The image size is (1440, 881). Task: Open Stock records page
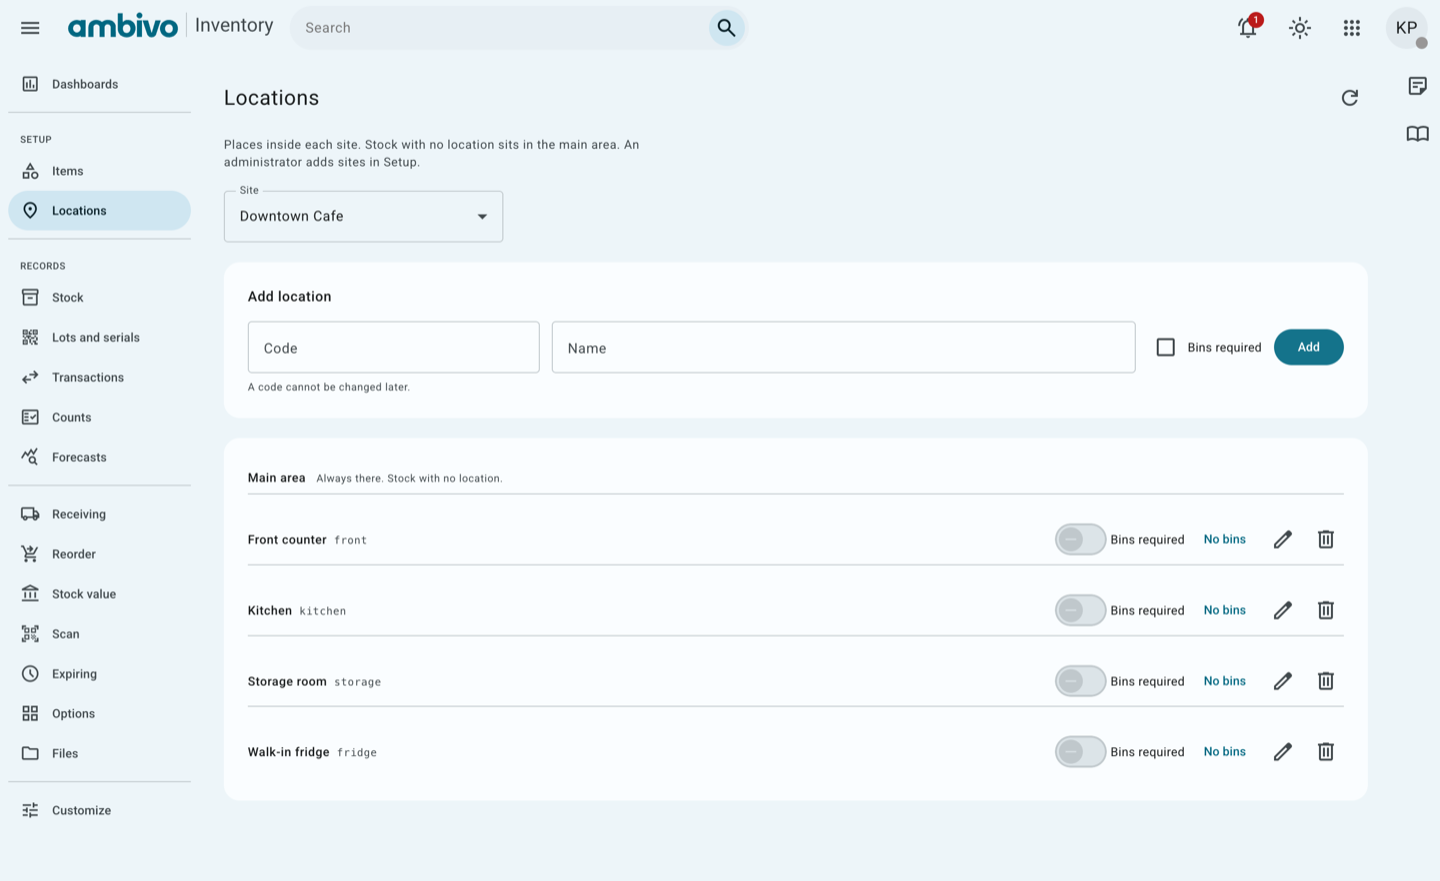[99, 298]
